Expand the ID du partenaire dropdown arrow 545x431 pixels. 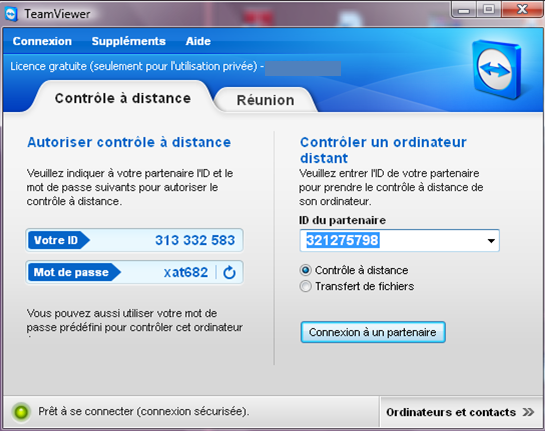point(491,241)
